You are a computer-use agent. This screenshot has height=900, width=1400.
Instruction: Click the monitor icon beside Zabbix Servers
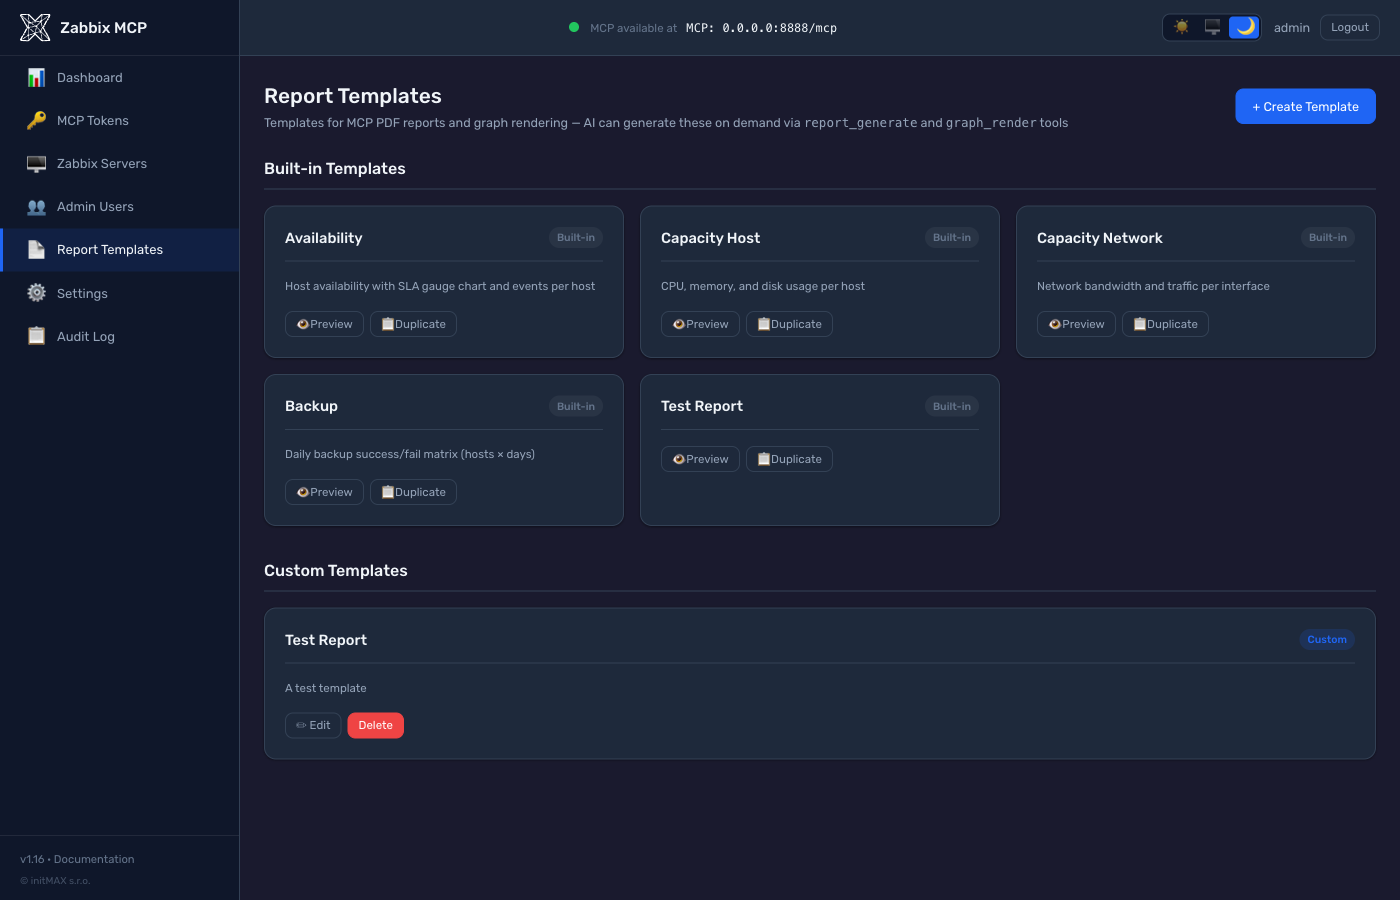tap(37, 163)
